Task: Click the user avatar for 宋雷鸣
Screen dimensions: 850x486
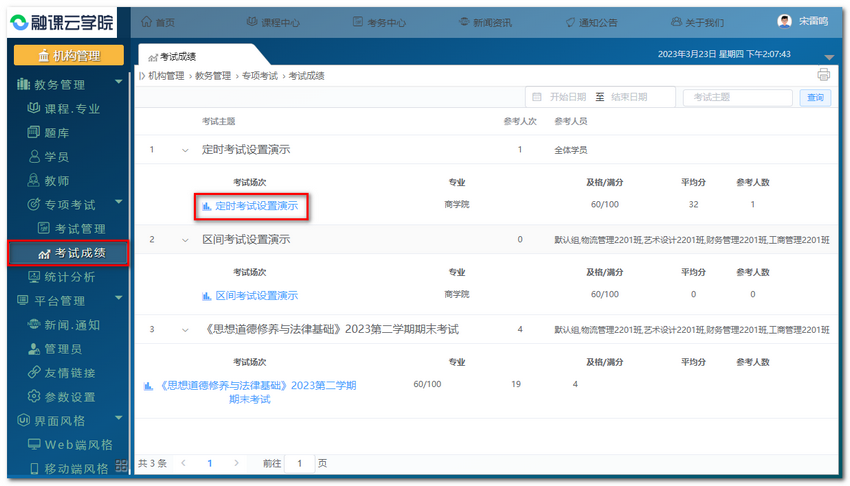Action: 785,22
